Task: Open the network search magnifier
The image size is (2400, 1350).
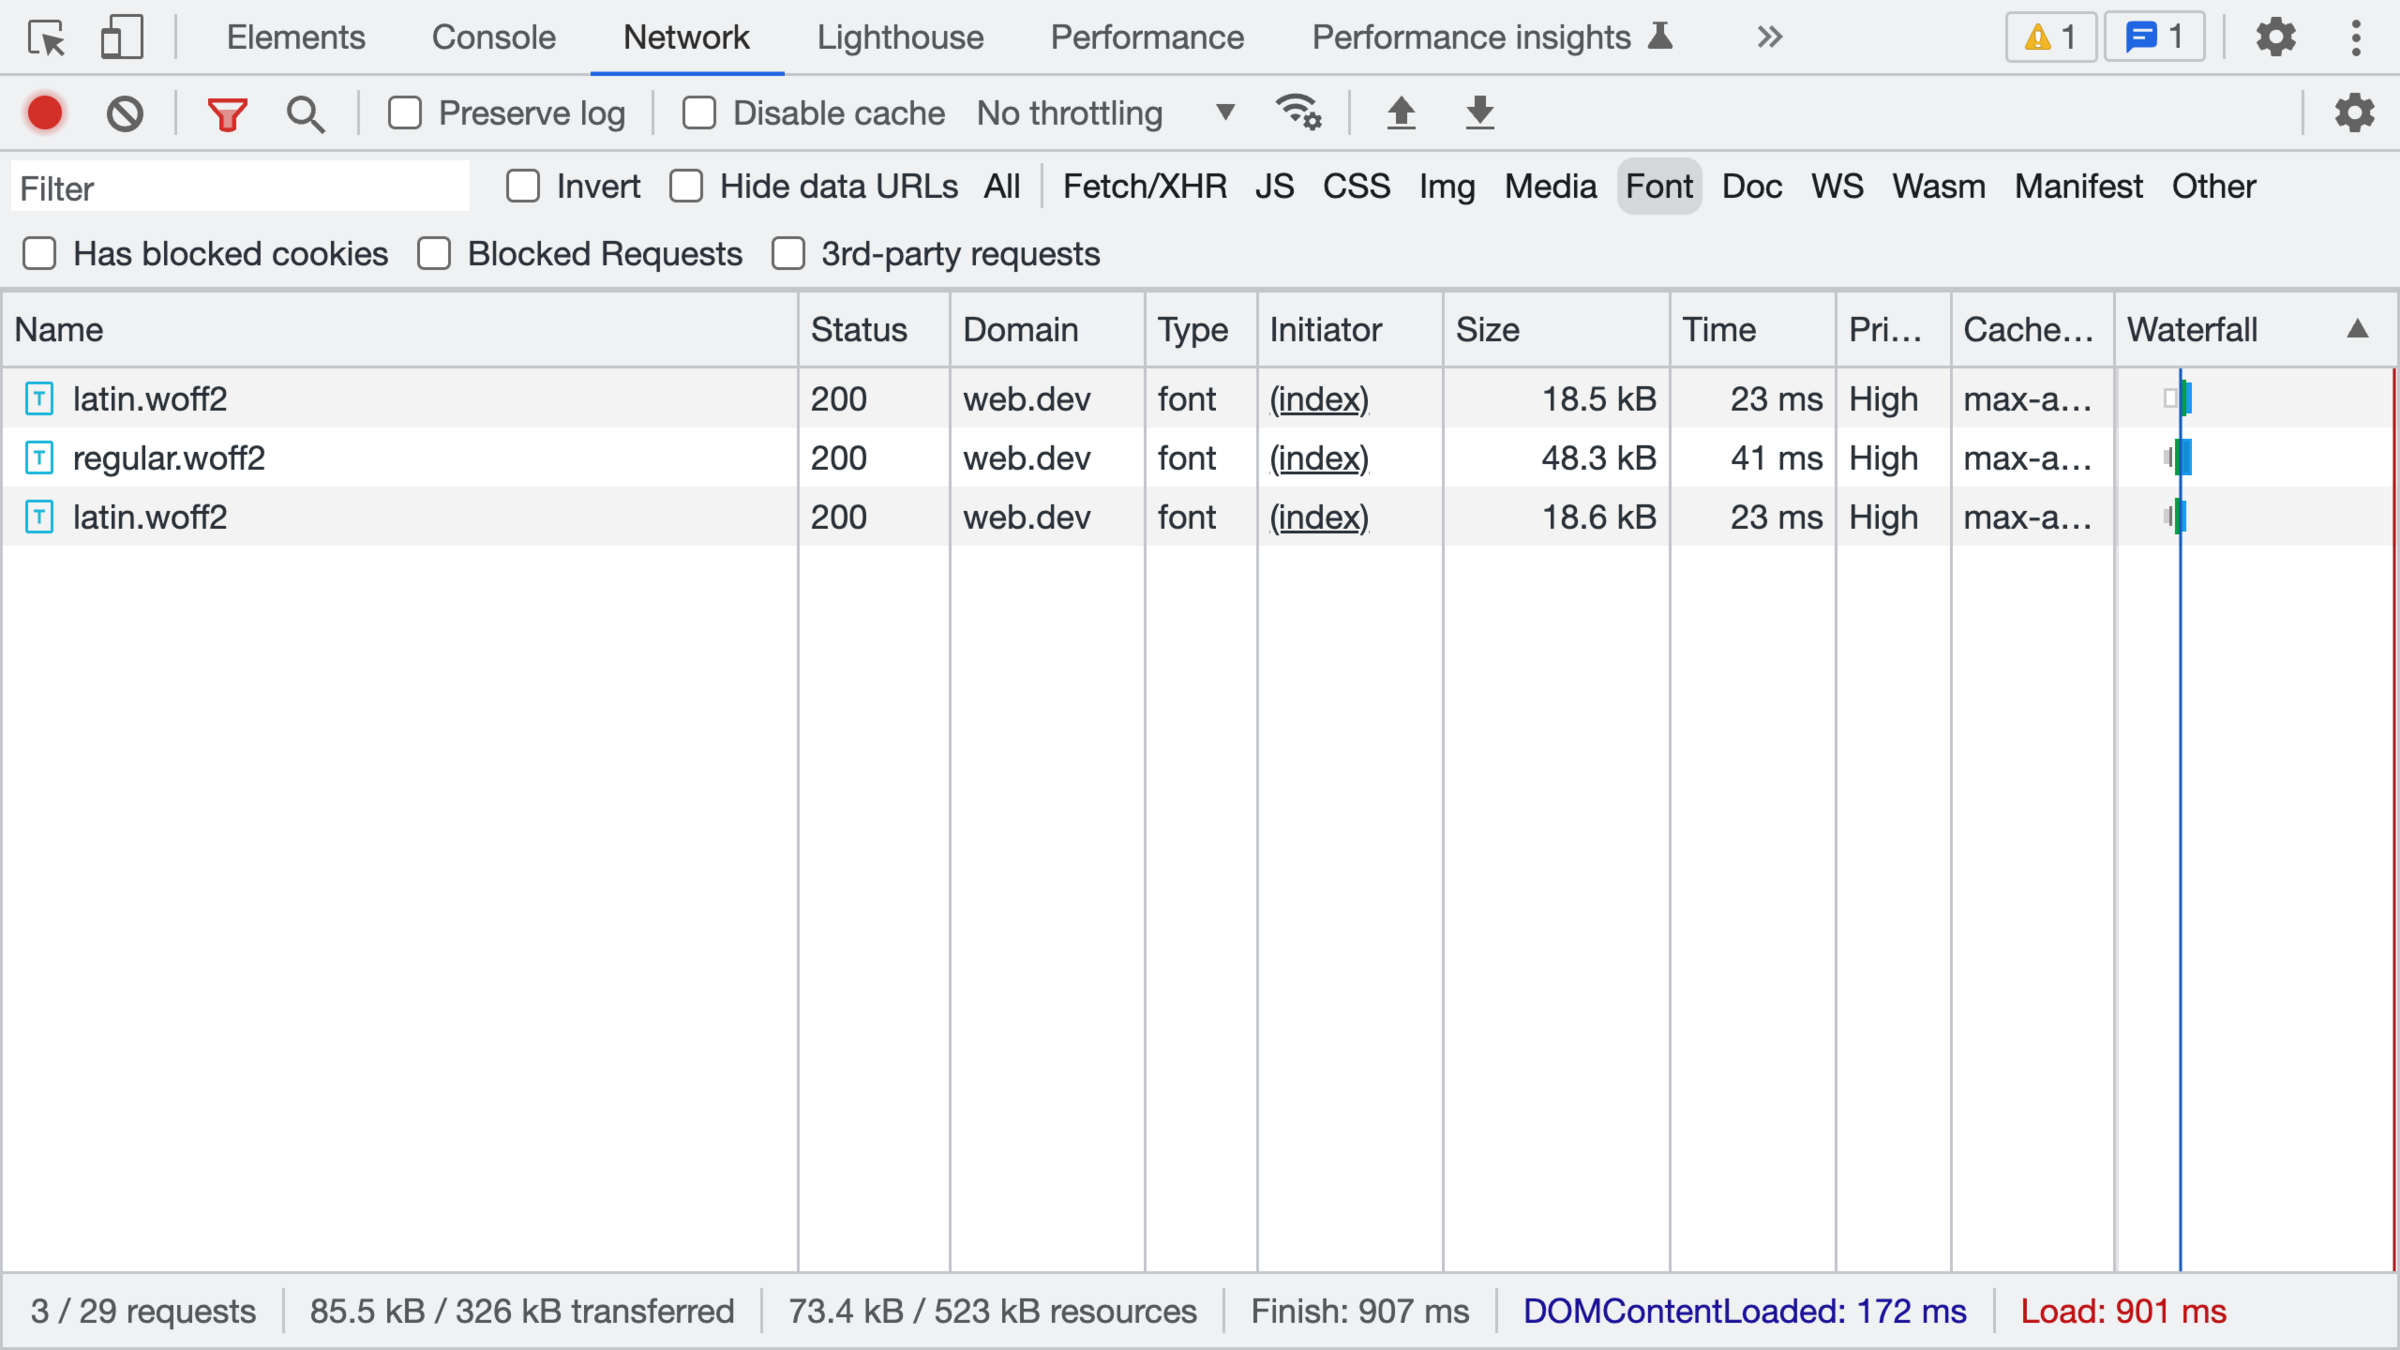Action: pos(305,114)
